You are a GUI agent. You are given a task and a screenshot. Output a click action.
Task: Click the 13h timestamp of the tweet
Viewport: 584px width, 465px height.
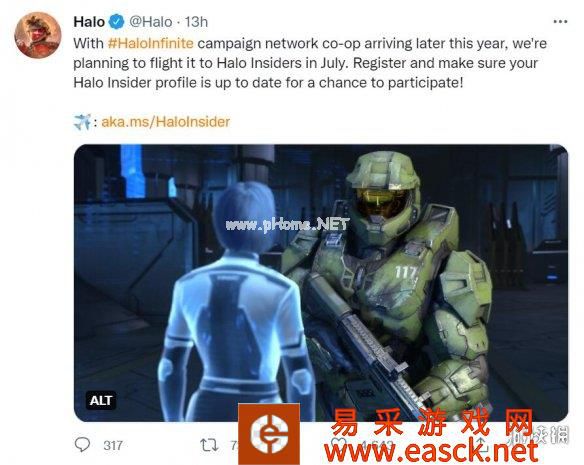pos(196,22)
